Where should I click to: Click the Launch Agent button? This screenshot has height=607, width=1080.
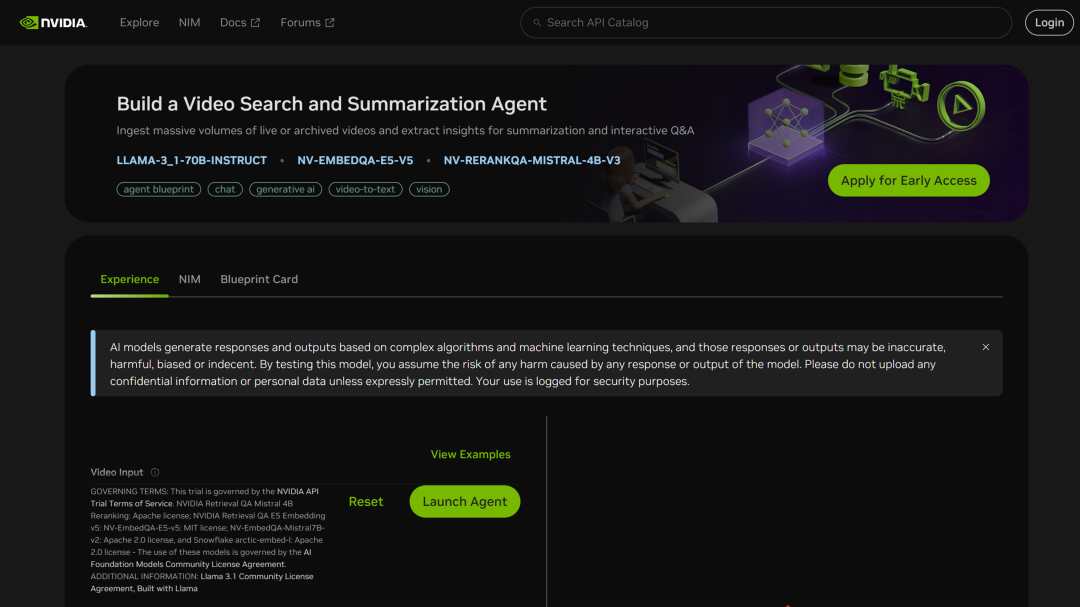tap(465, 502)
